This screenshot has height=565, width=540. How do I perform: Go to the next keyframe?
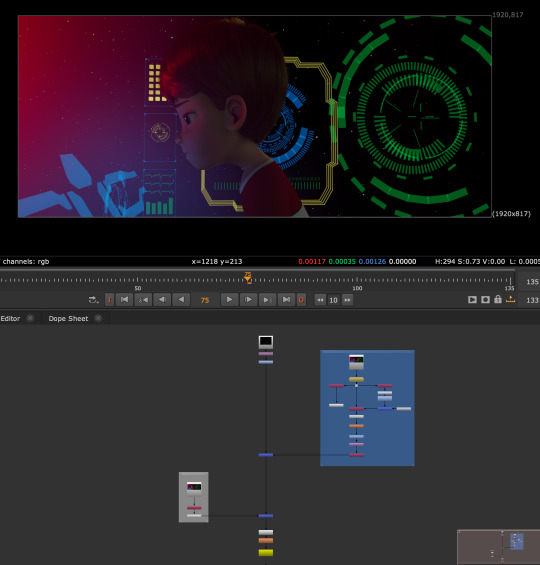(x=267, y=300)
